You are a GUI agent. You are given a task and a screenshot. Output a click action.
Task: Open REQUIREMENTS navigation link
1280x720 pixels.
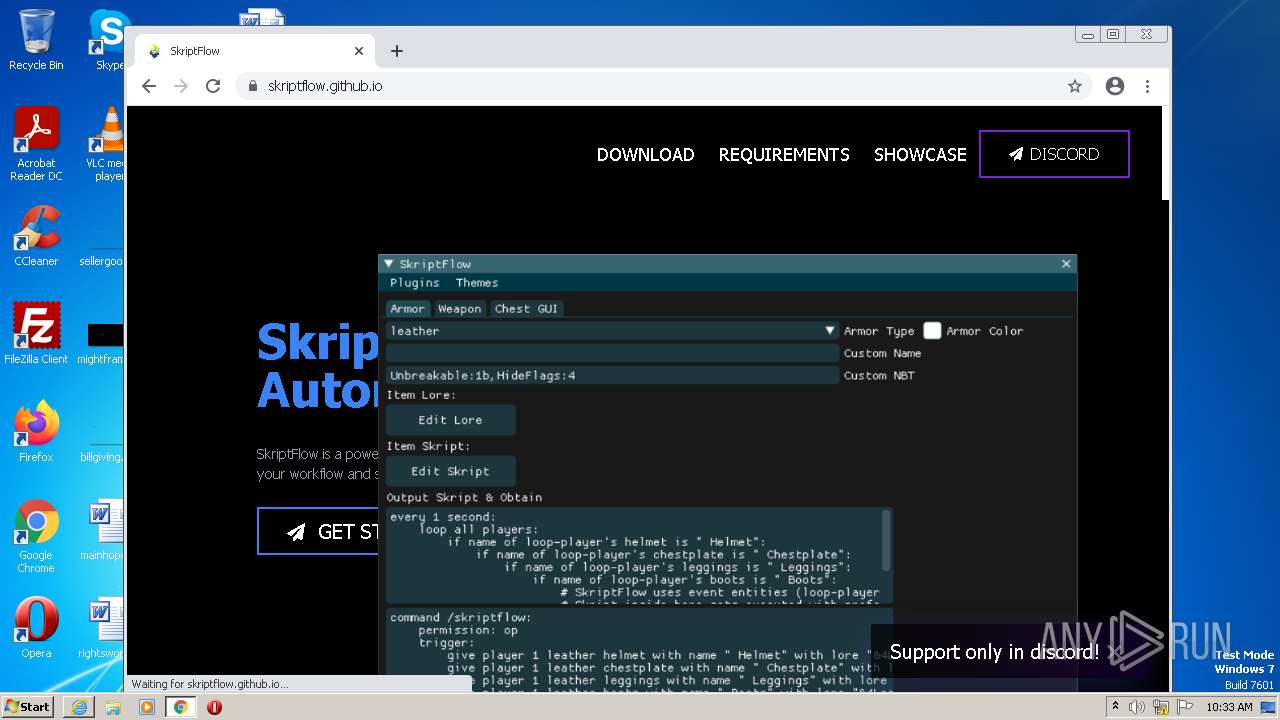[x=784, y=155]
